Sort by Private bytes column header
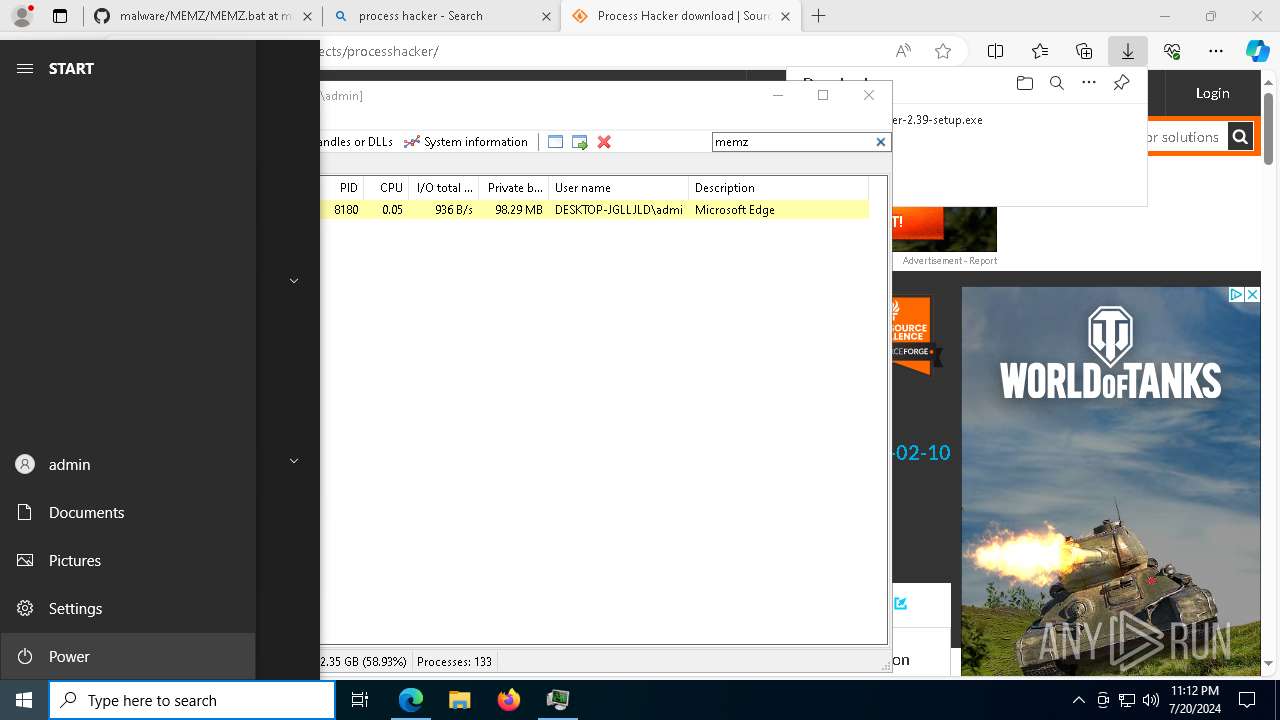 pos(514,188)
